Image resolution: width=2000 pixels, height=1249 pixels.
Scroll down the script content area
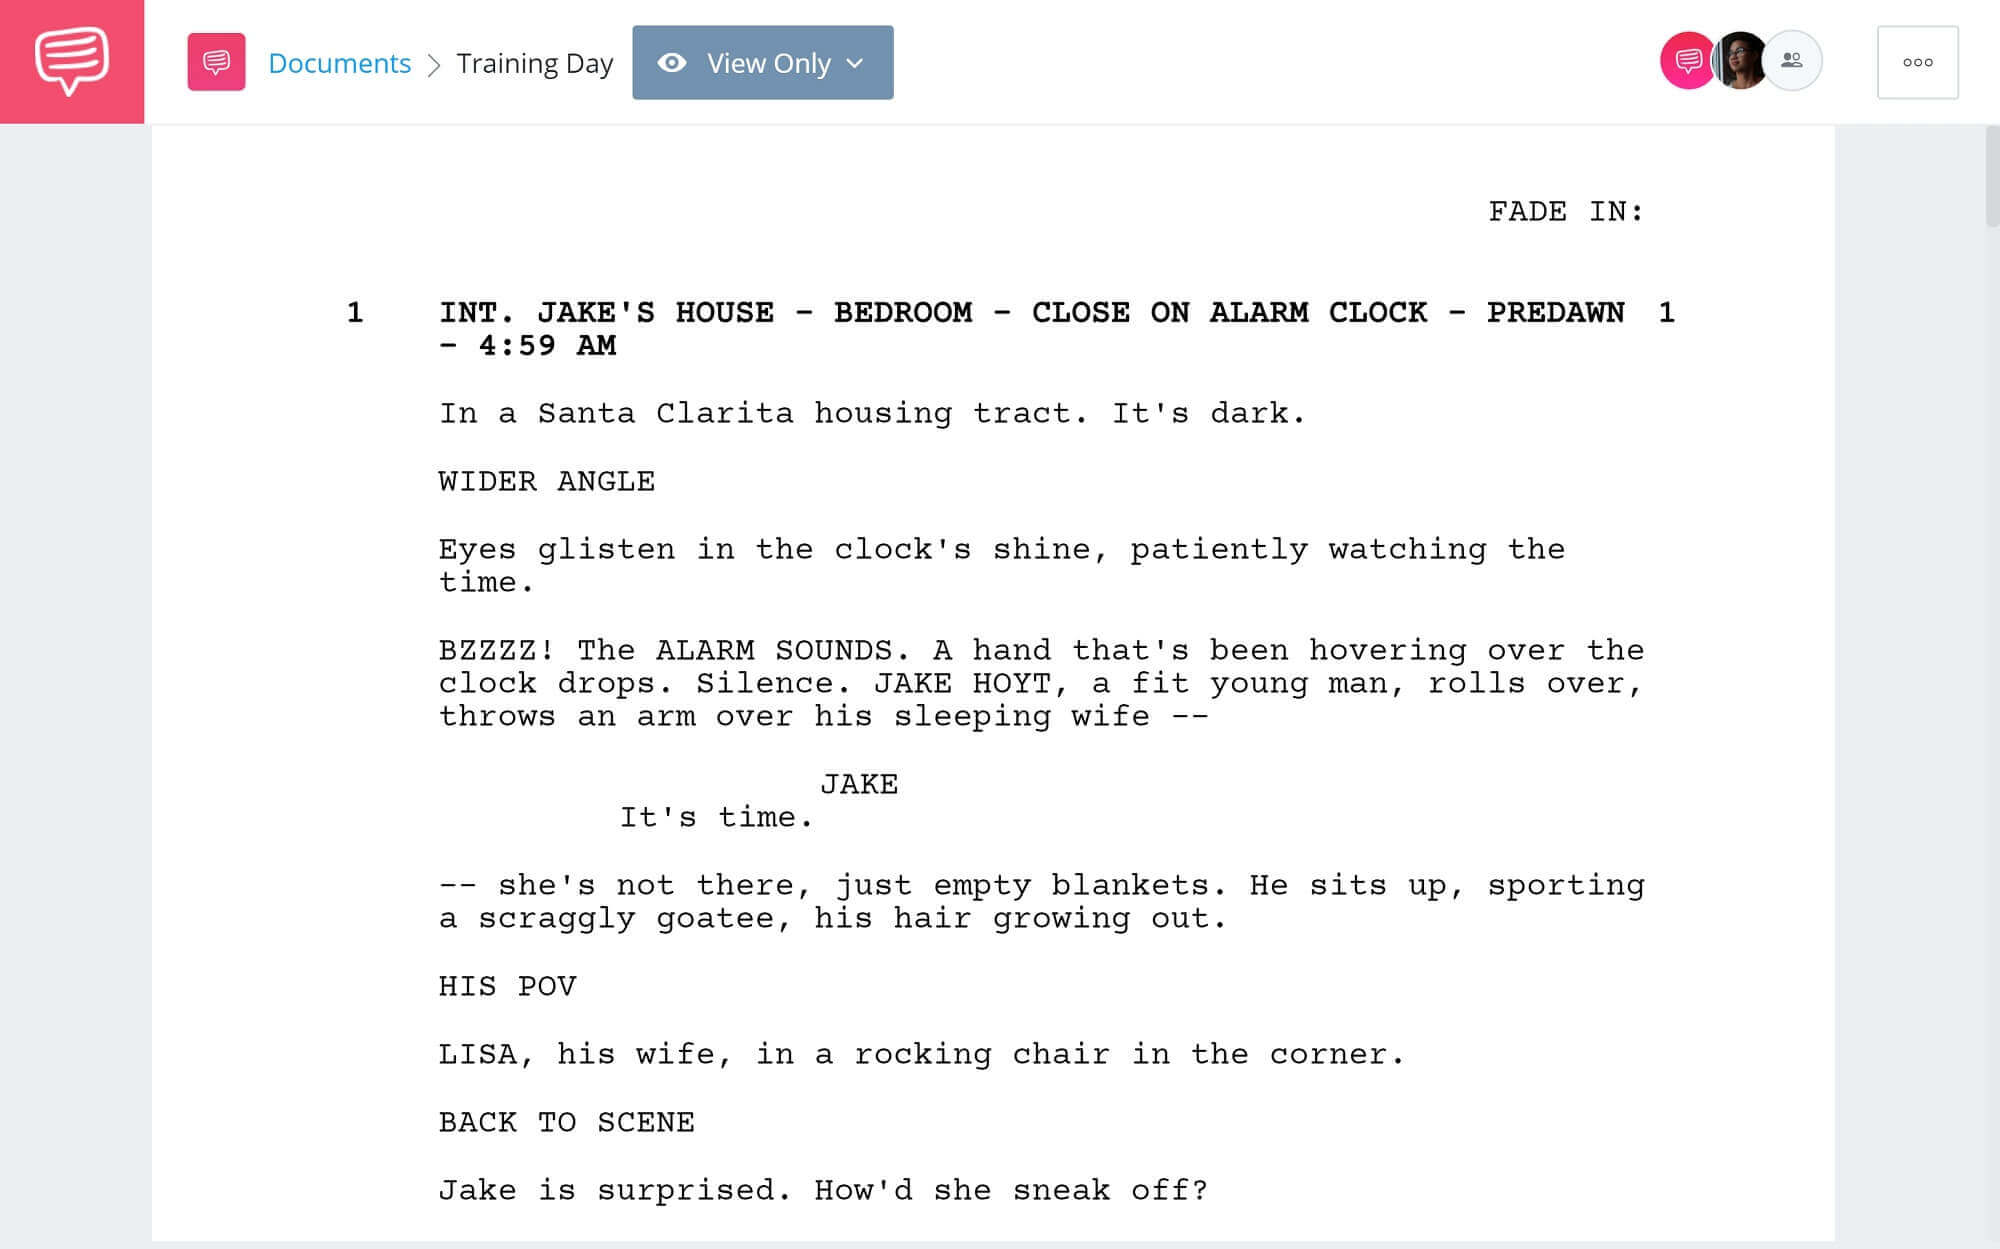coord(1991,719)
